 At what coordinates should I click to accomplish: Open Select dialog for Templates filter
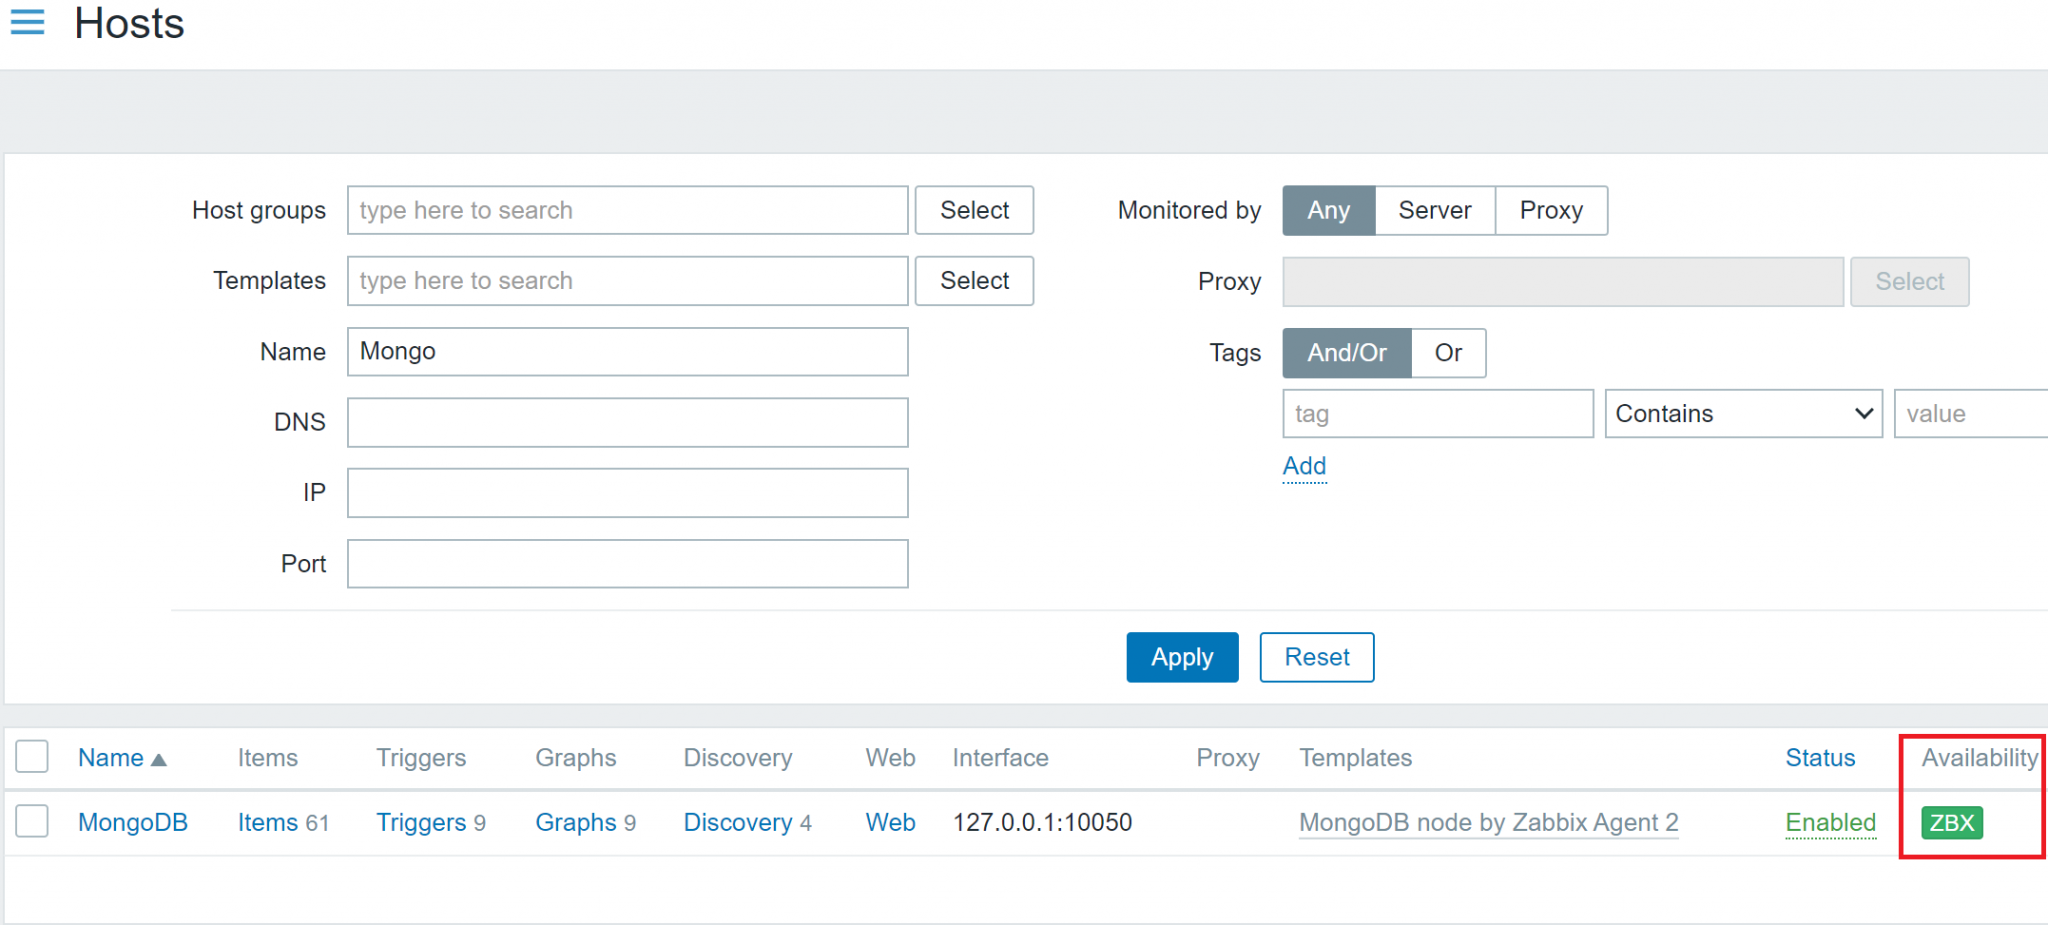(x=973, y=281)
